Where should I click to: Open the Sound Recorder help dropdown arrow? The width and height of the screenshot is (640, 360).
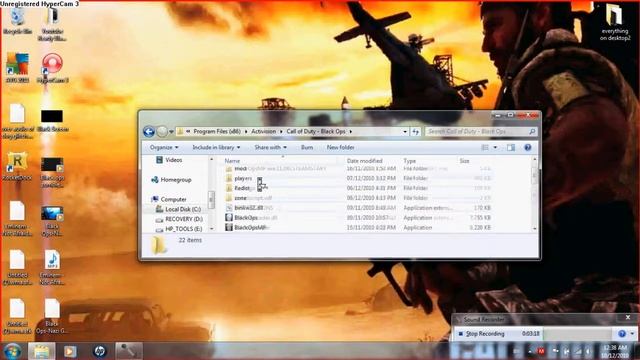[x=632, y=334]
